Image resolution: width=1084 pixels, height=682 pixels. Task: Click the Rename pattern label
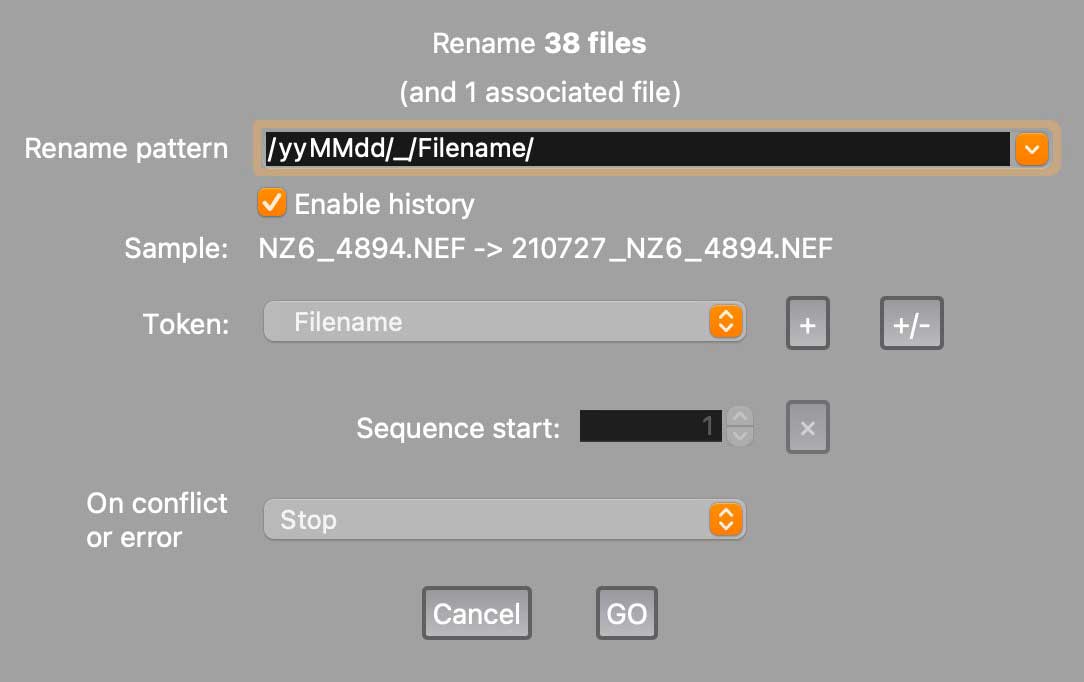pos(126,149)
